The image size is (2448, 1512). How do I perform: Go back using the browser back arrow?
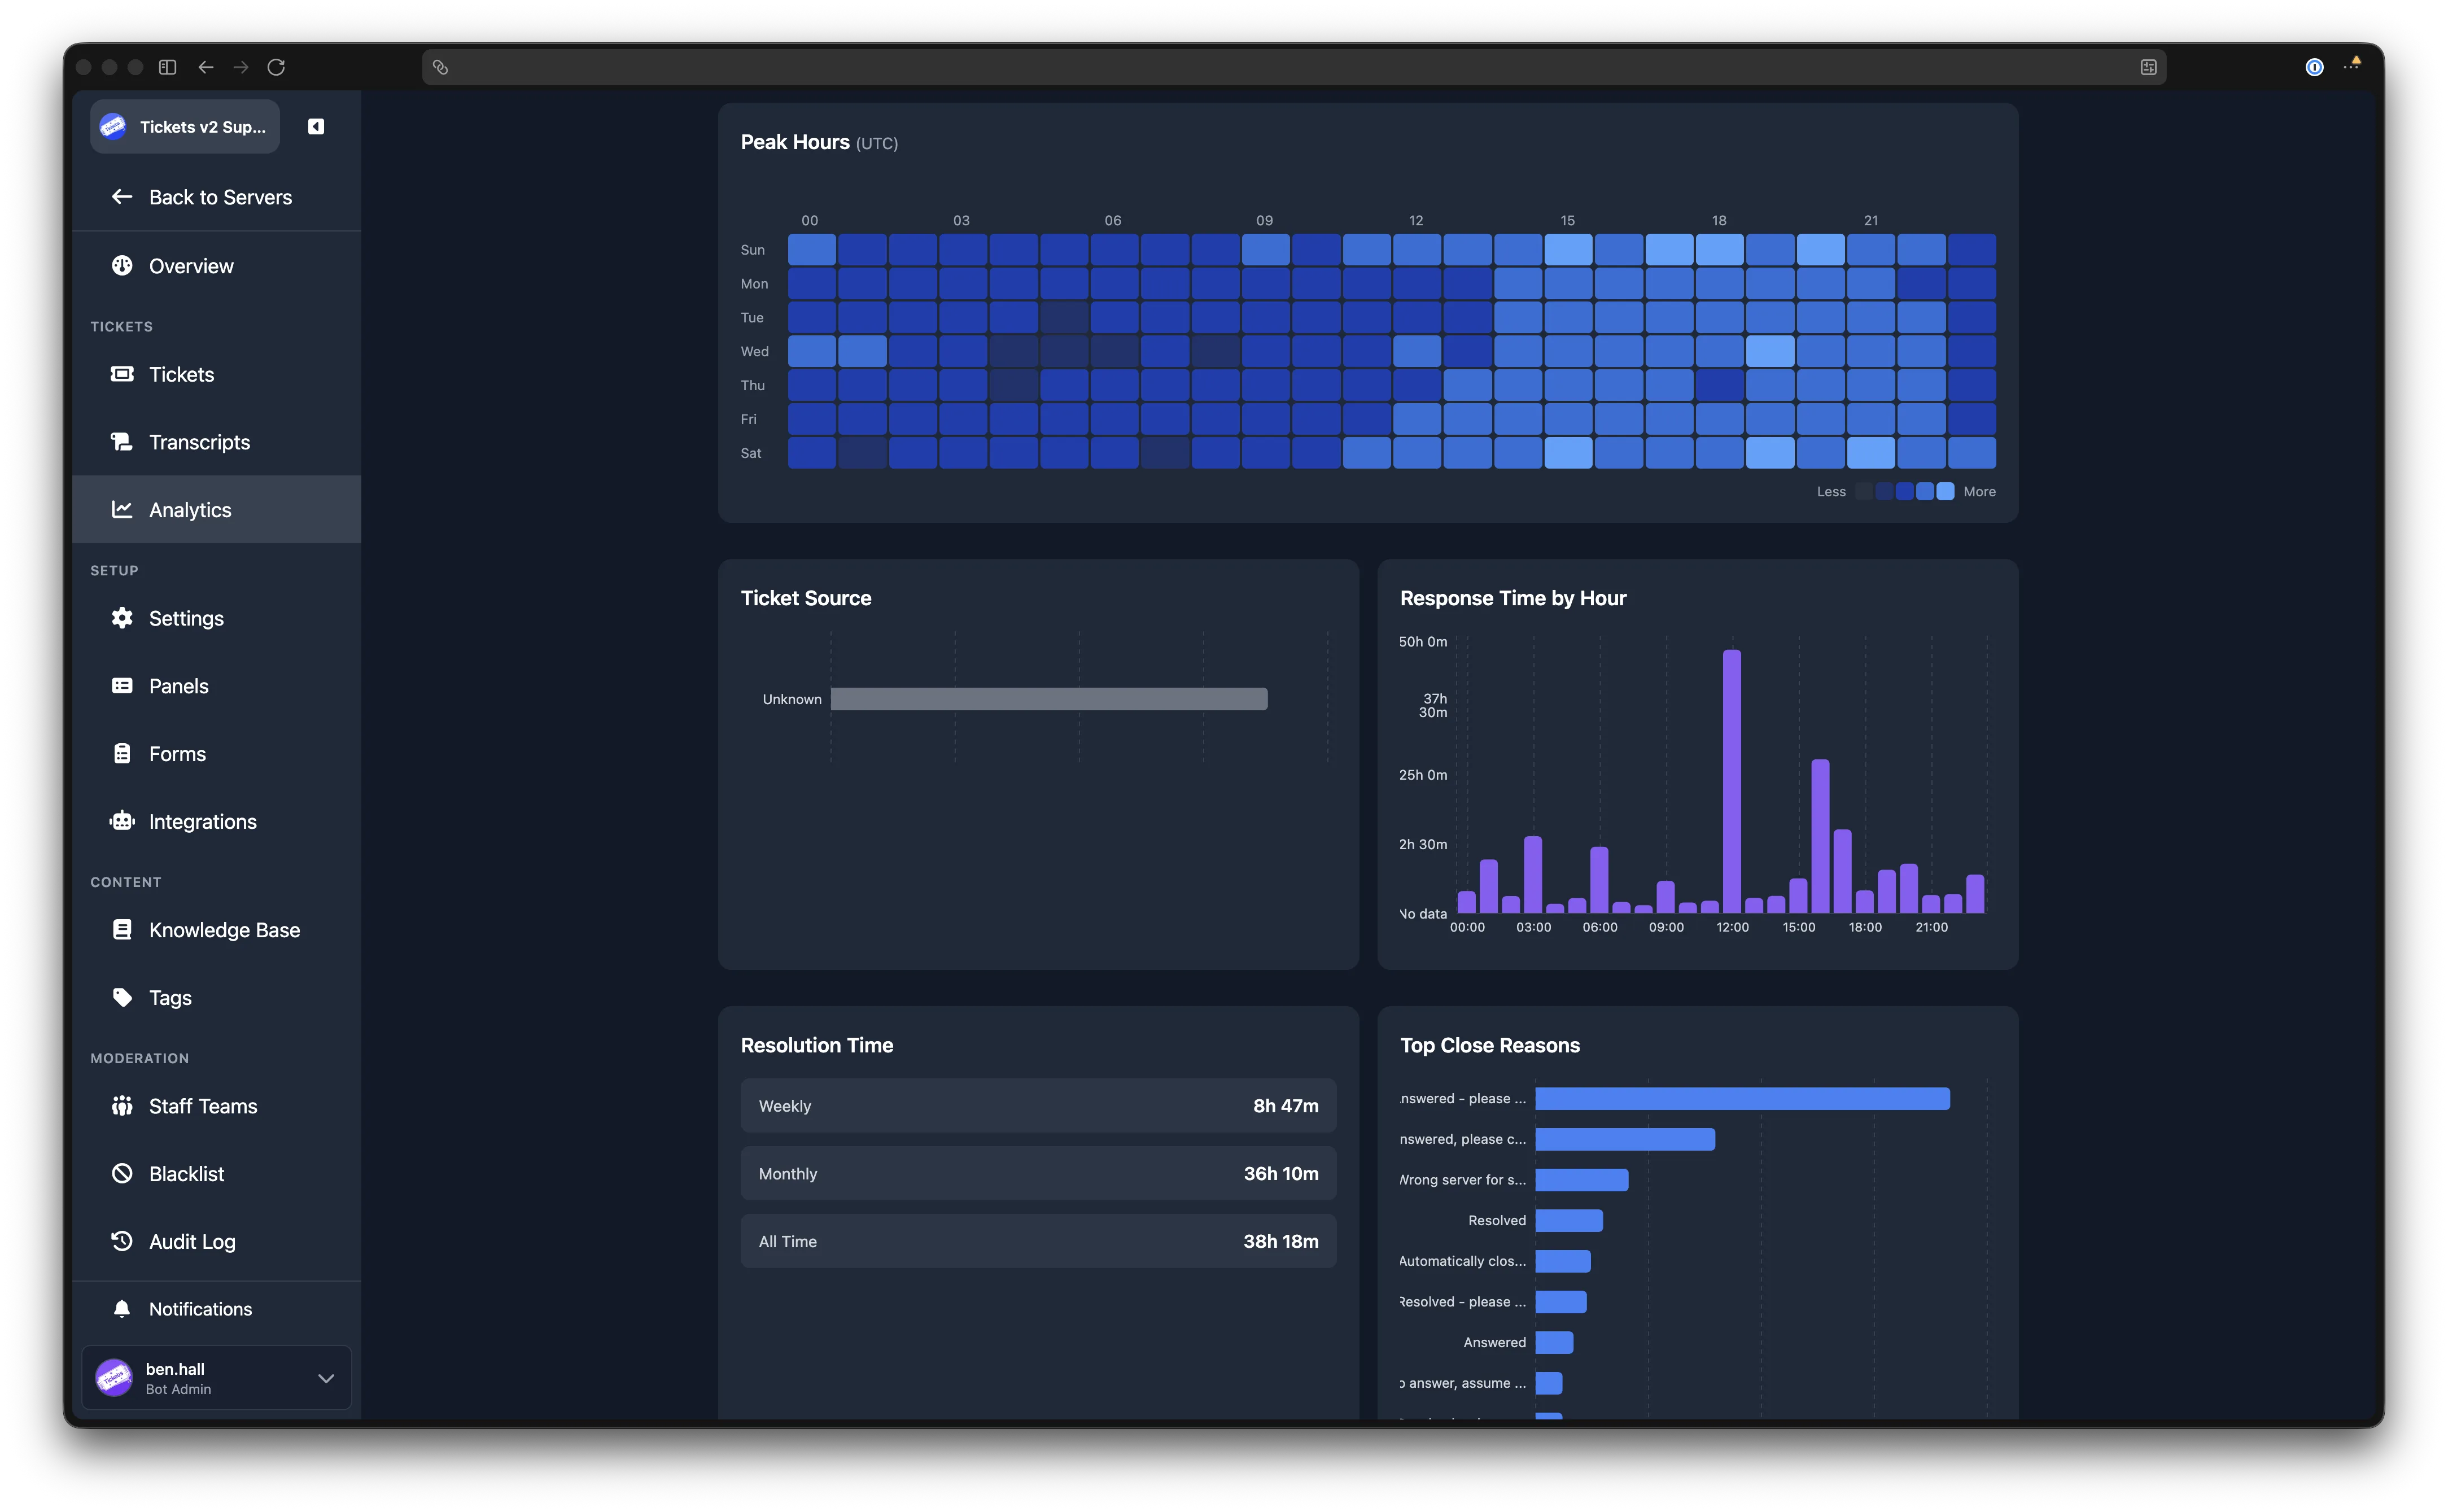pos(206,67)
